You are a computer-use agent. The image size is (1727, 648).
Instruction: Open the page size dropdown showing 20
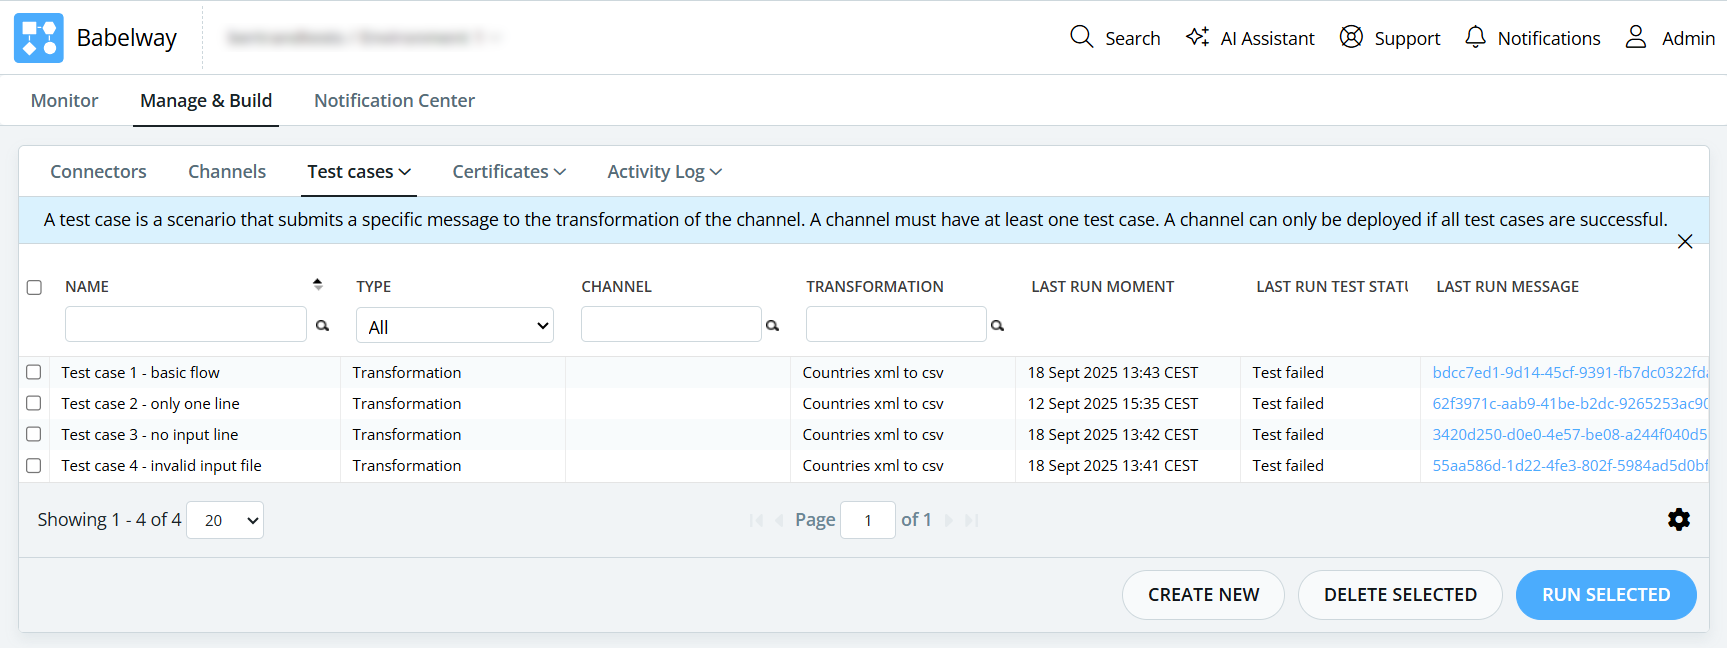[225, 520]
